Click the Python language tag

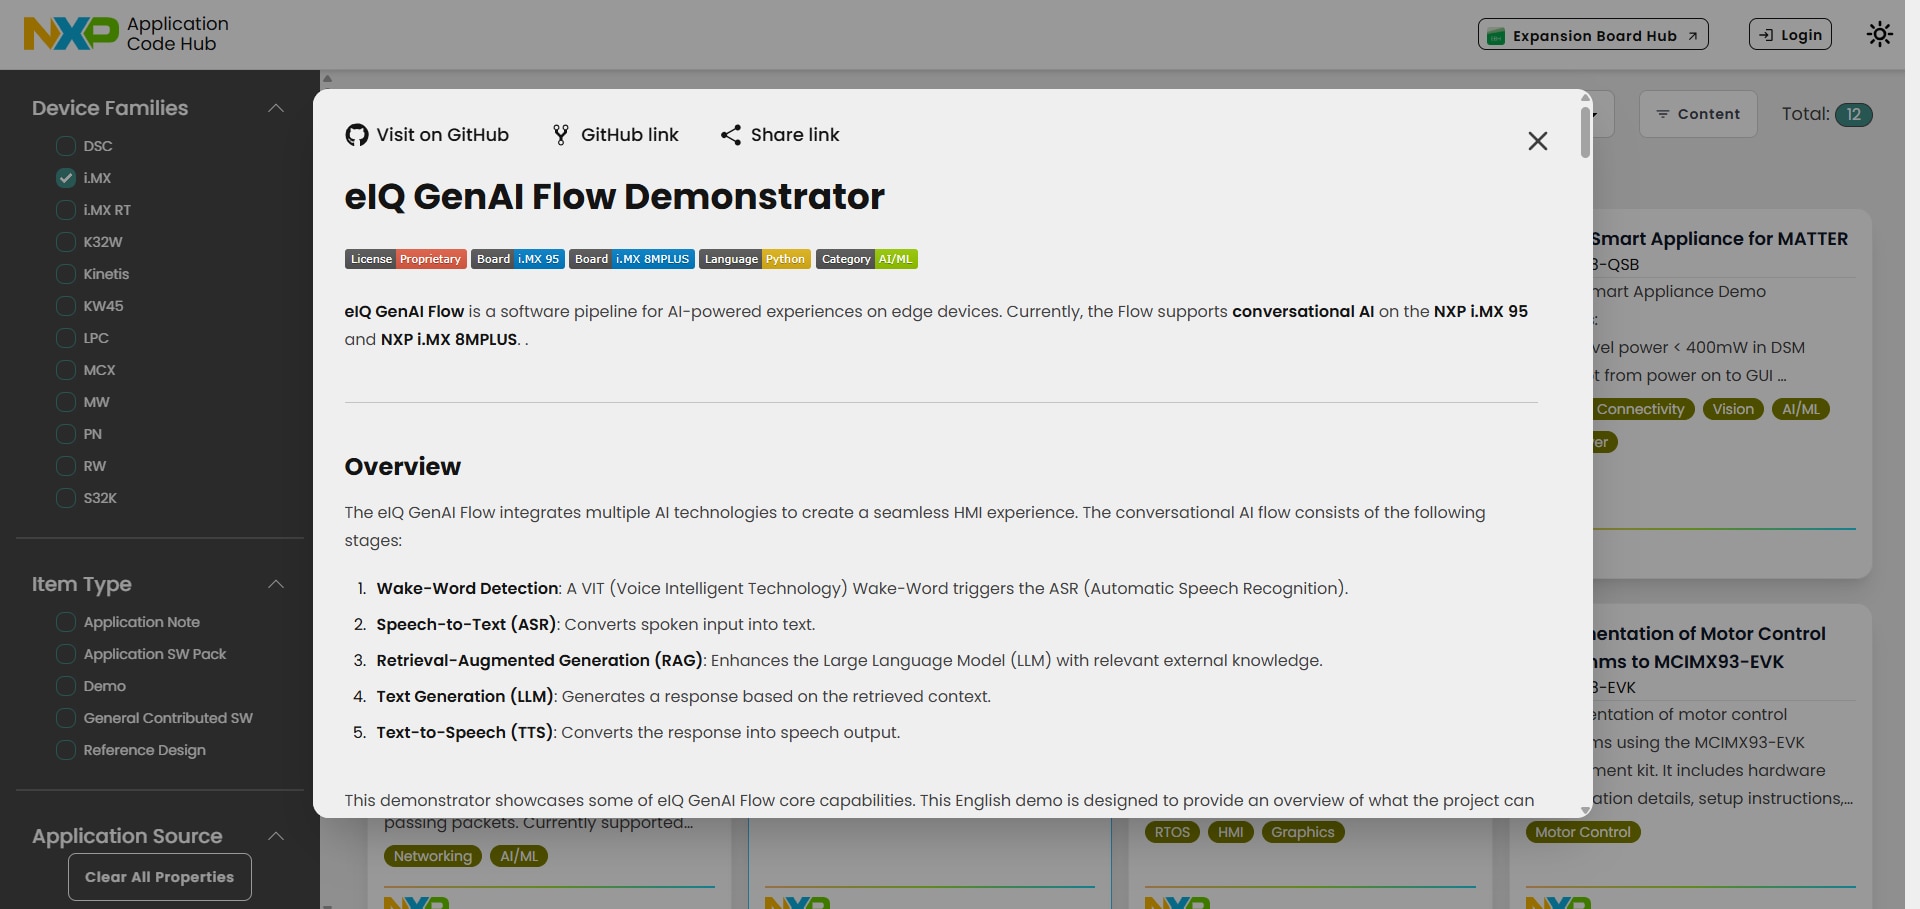[x=786, y=258]
